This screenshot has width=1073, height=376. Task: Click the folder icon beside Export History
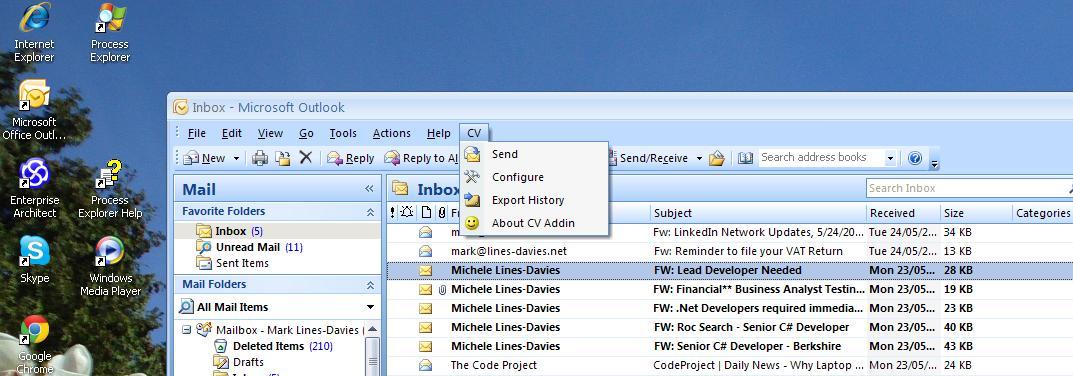tap(472, 200)
